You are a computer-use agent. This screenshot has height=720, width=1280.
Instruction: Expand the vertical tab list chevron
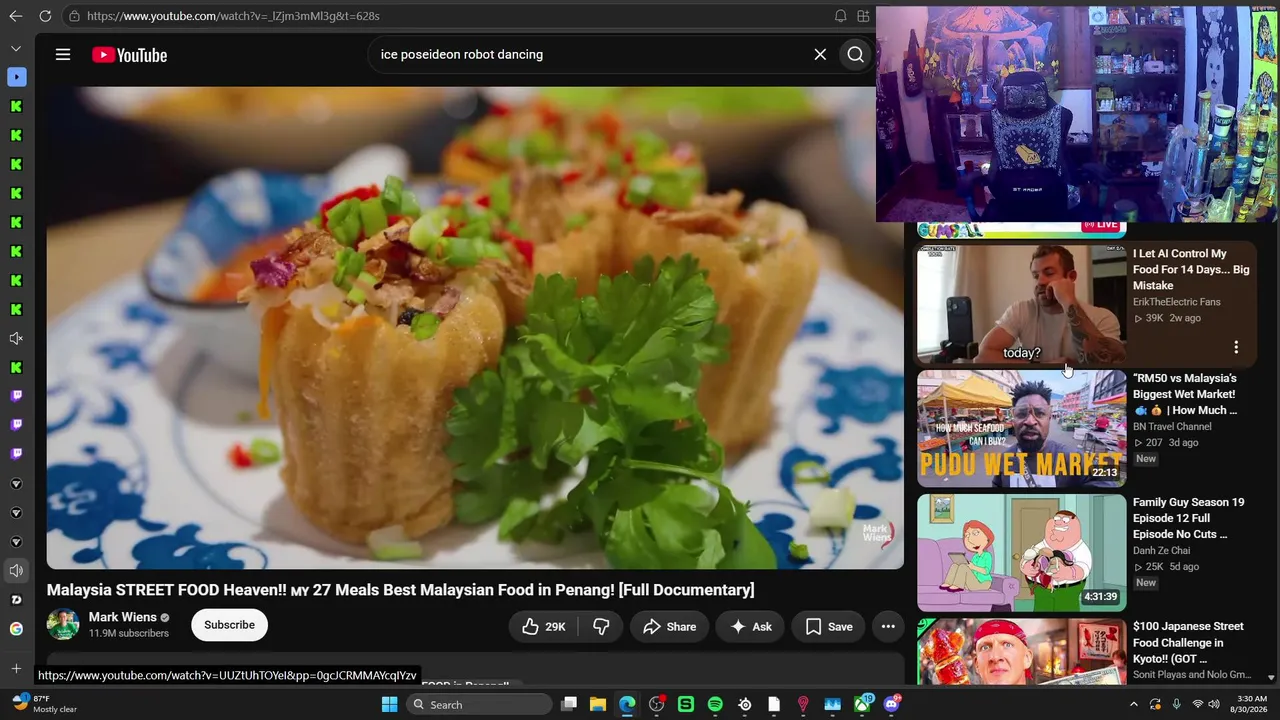point(16,48)
